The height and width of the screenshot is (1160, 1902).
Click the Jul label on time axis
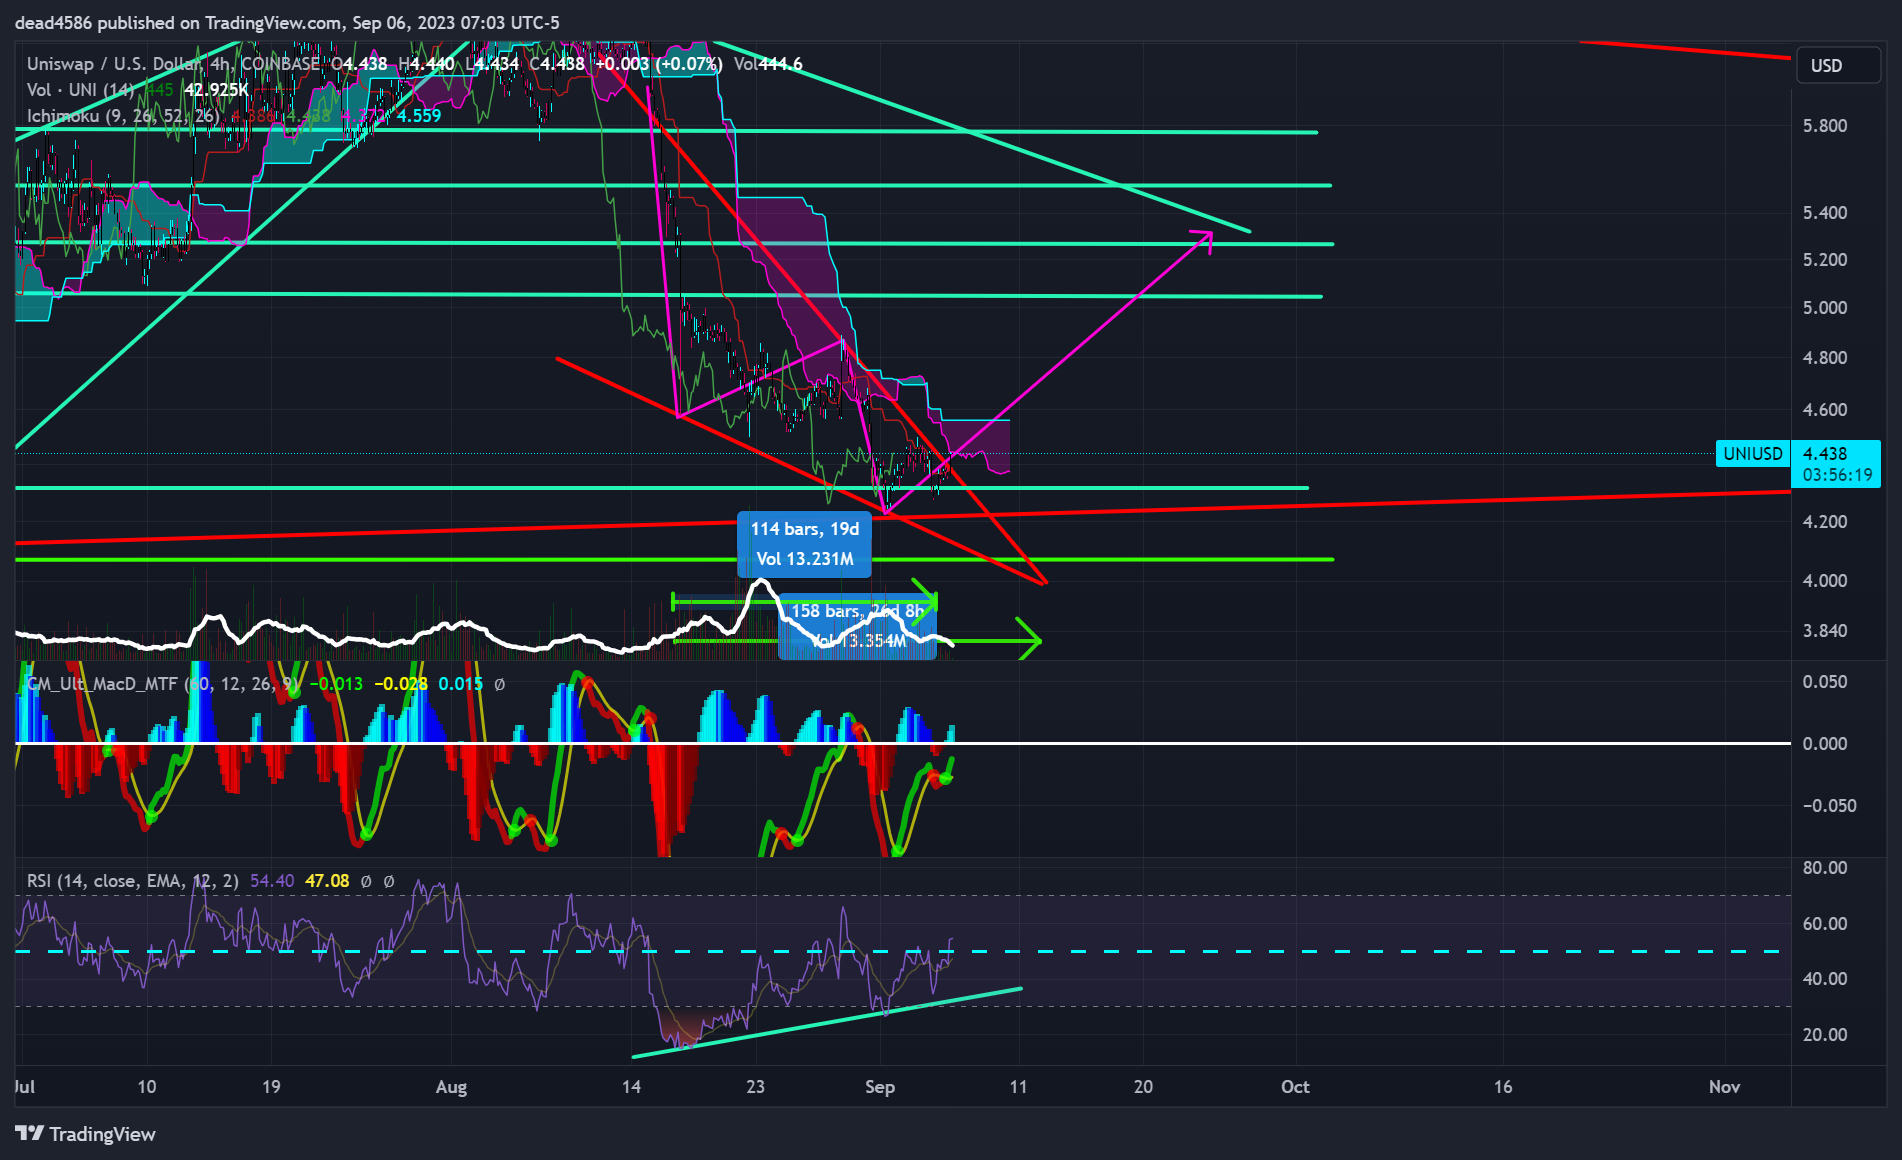(25, 1086)
